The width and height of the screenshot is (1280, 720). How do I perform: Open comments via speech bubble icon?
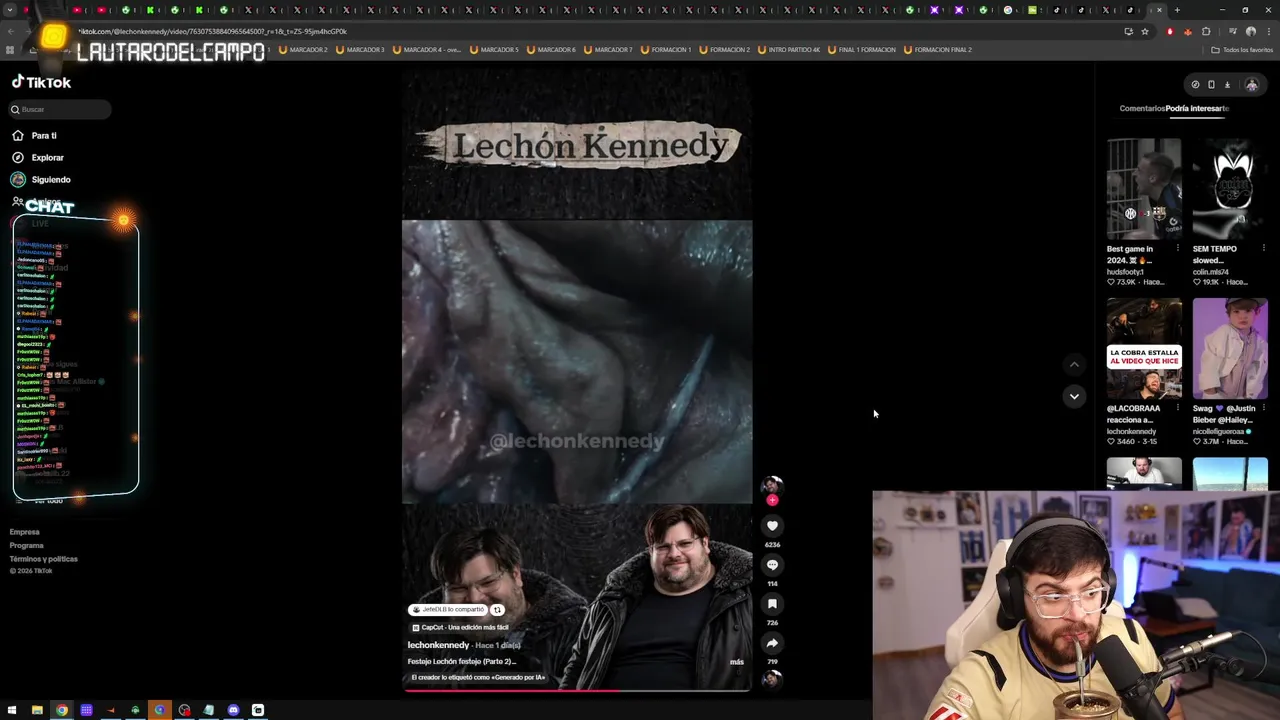point(772,564)
